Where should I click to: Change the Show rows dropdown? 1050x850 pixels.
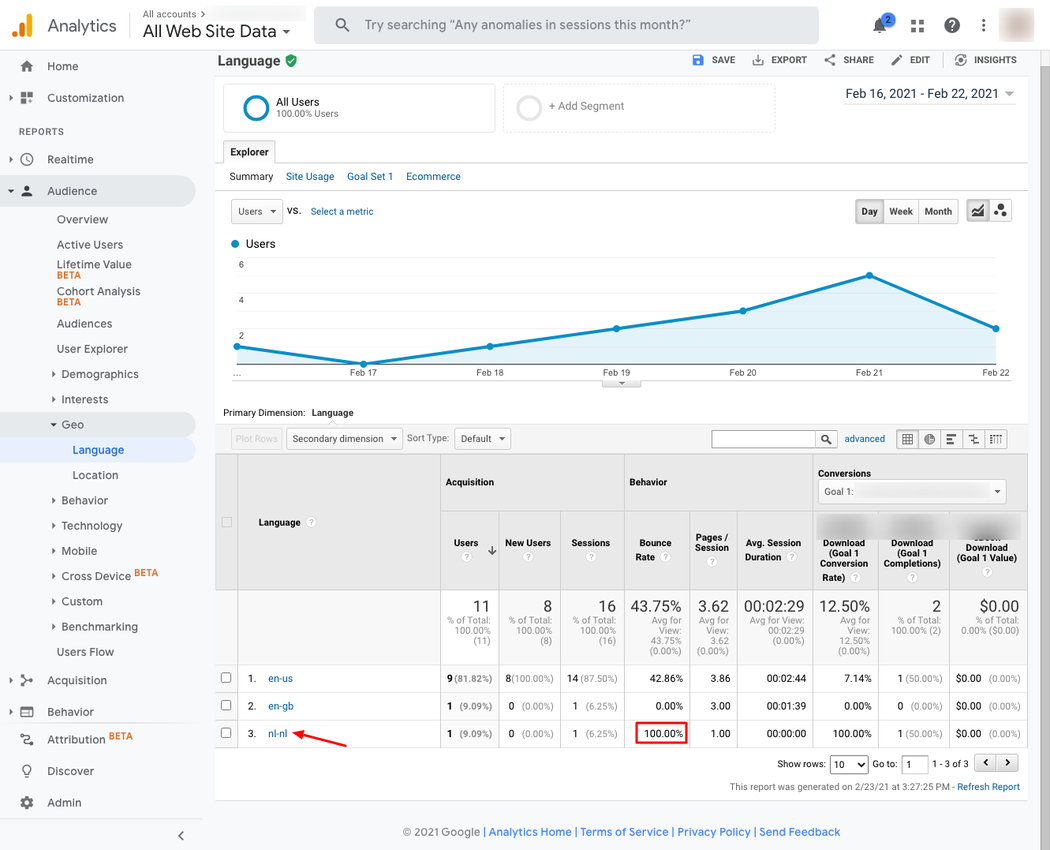tap(848, 764)
